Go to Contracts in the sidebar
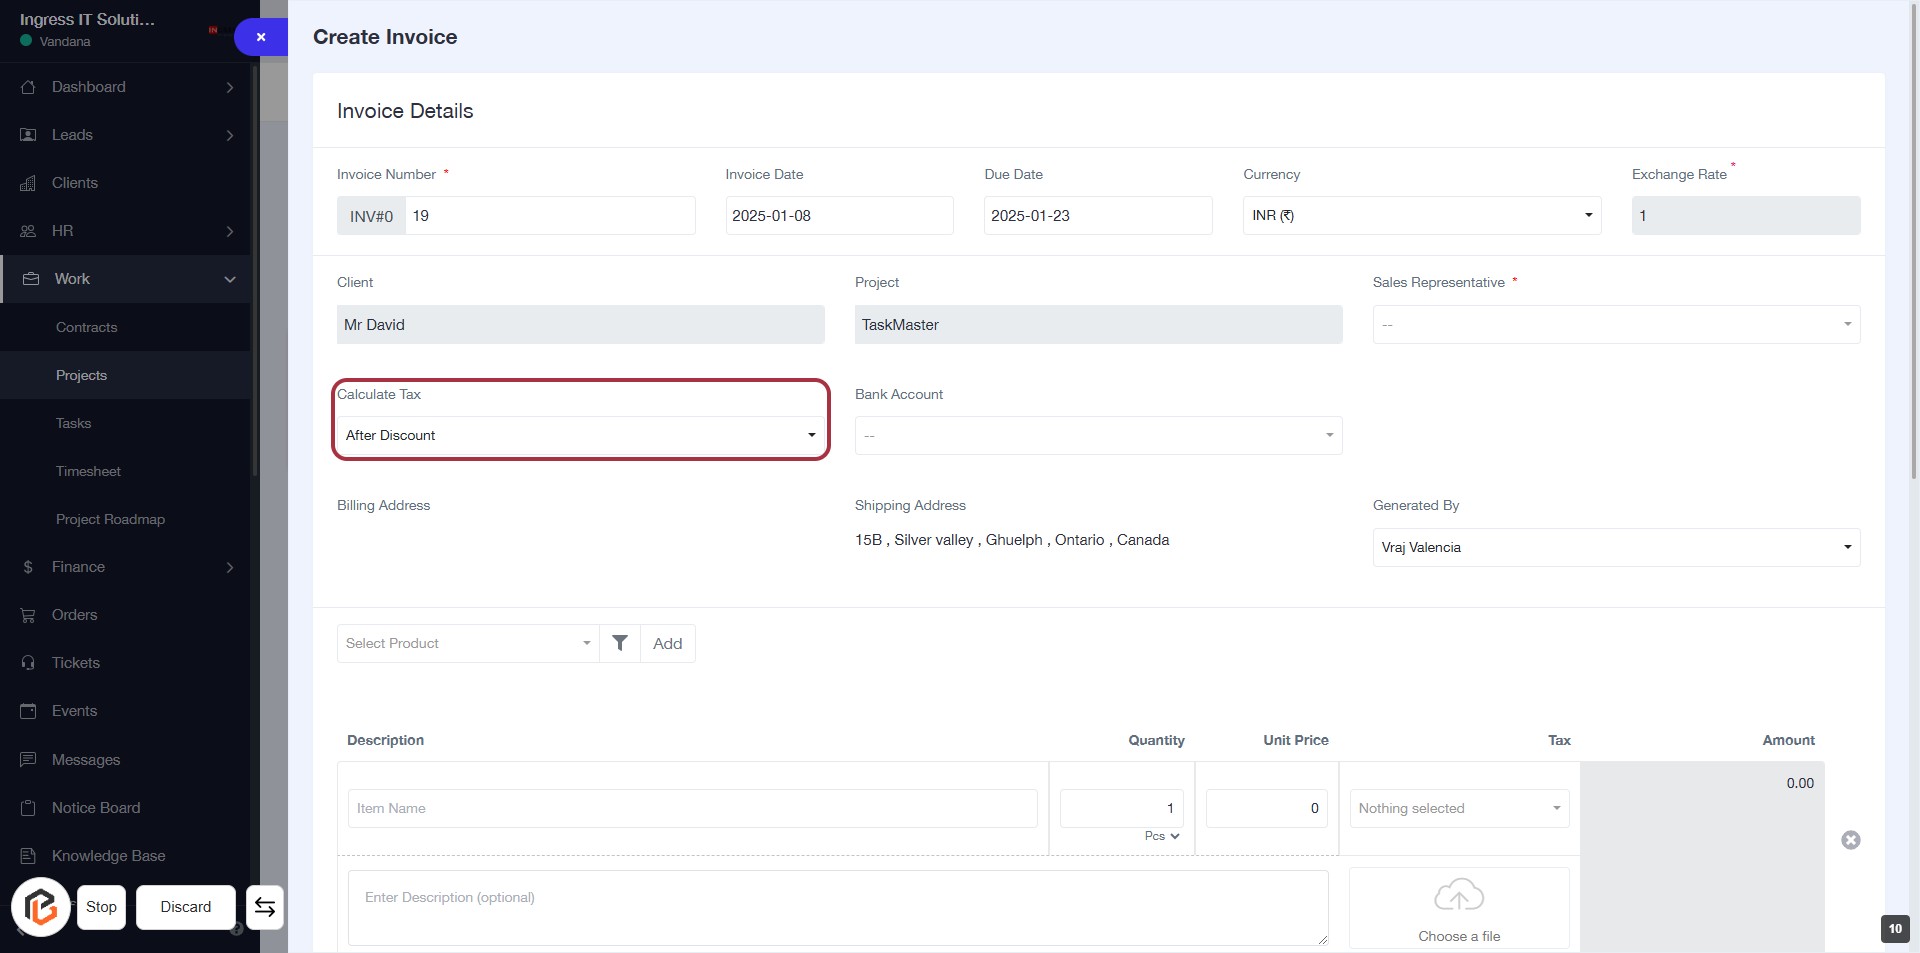The image size is (1920, 953). (x=87, y=327)
